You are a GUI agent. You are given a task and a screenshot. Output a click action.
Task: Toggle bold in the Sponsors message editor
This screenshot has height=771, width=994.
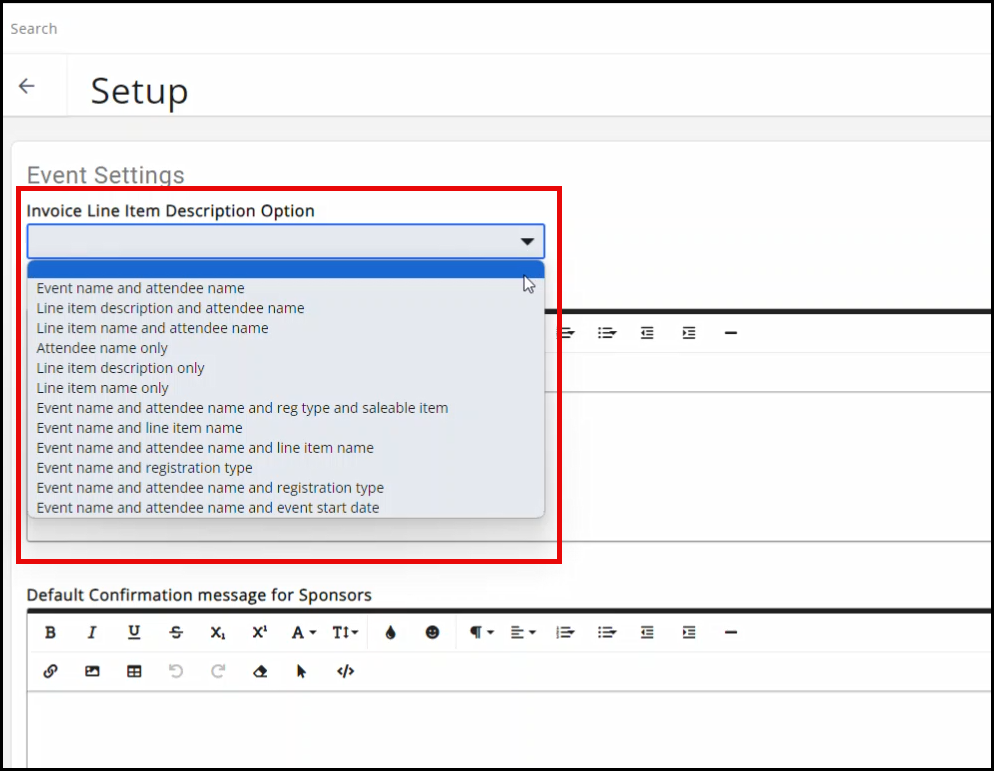(50, 632)
